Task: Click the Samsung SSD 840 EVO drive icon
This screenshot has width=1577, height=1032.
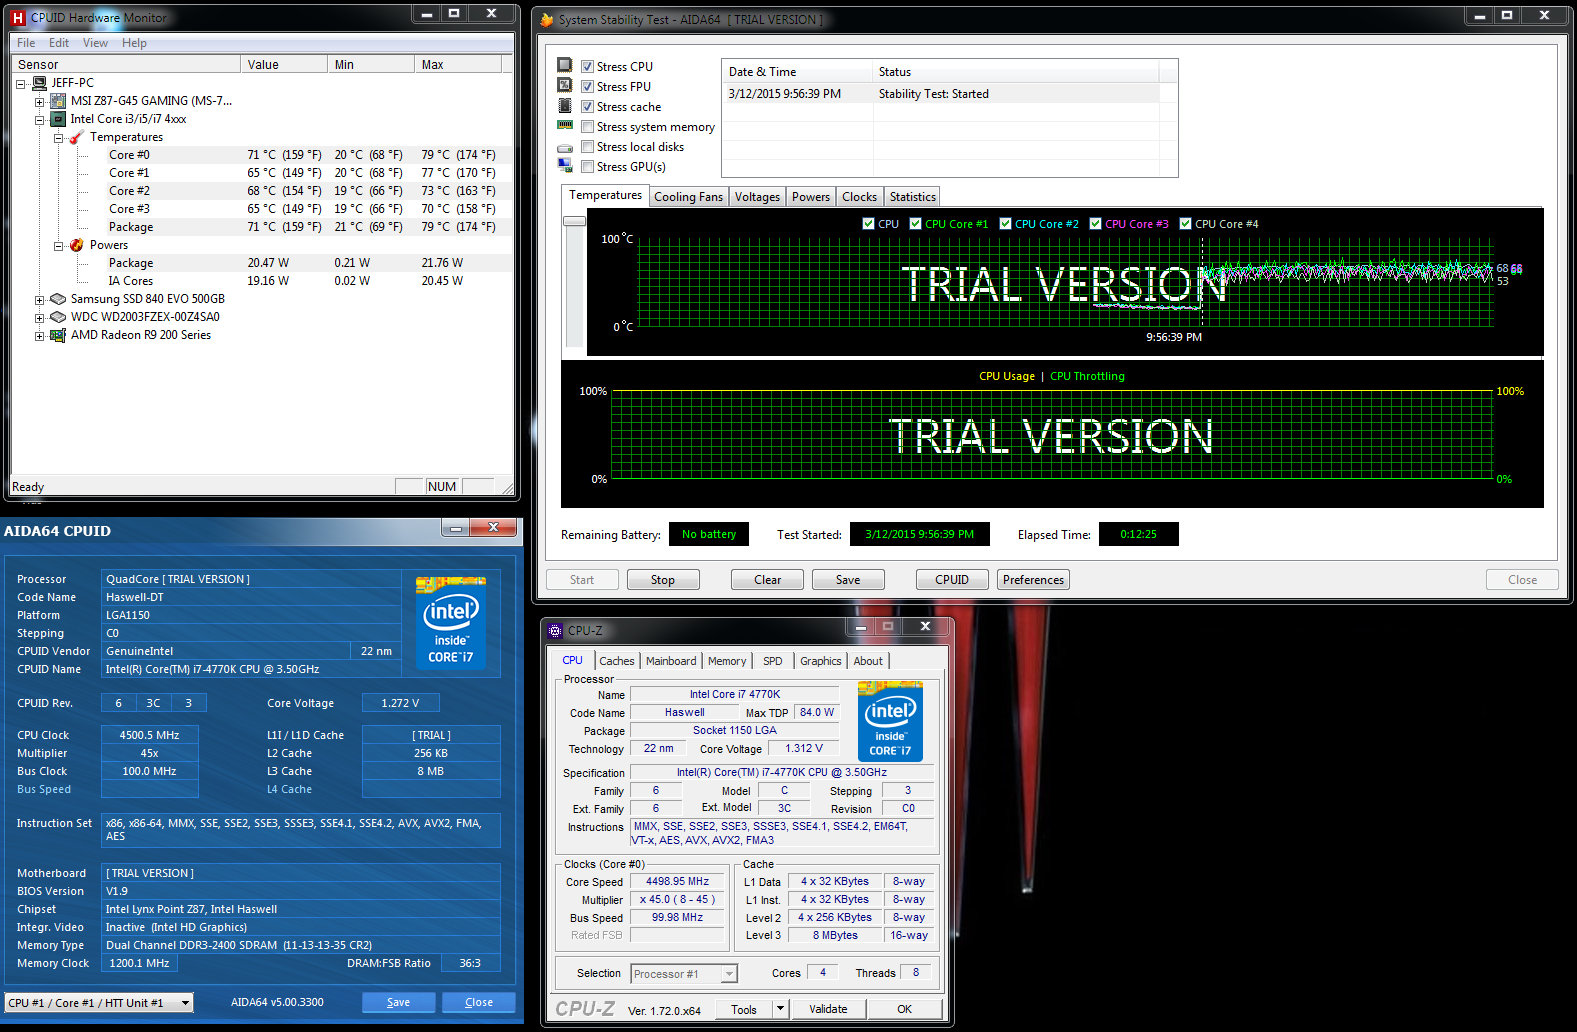Action: [58, 299]
